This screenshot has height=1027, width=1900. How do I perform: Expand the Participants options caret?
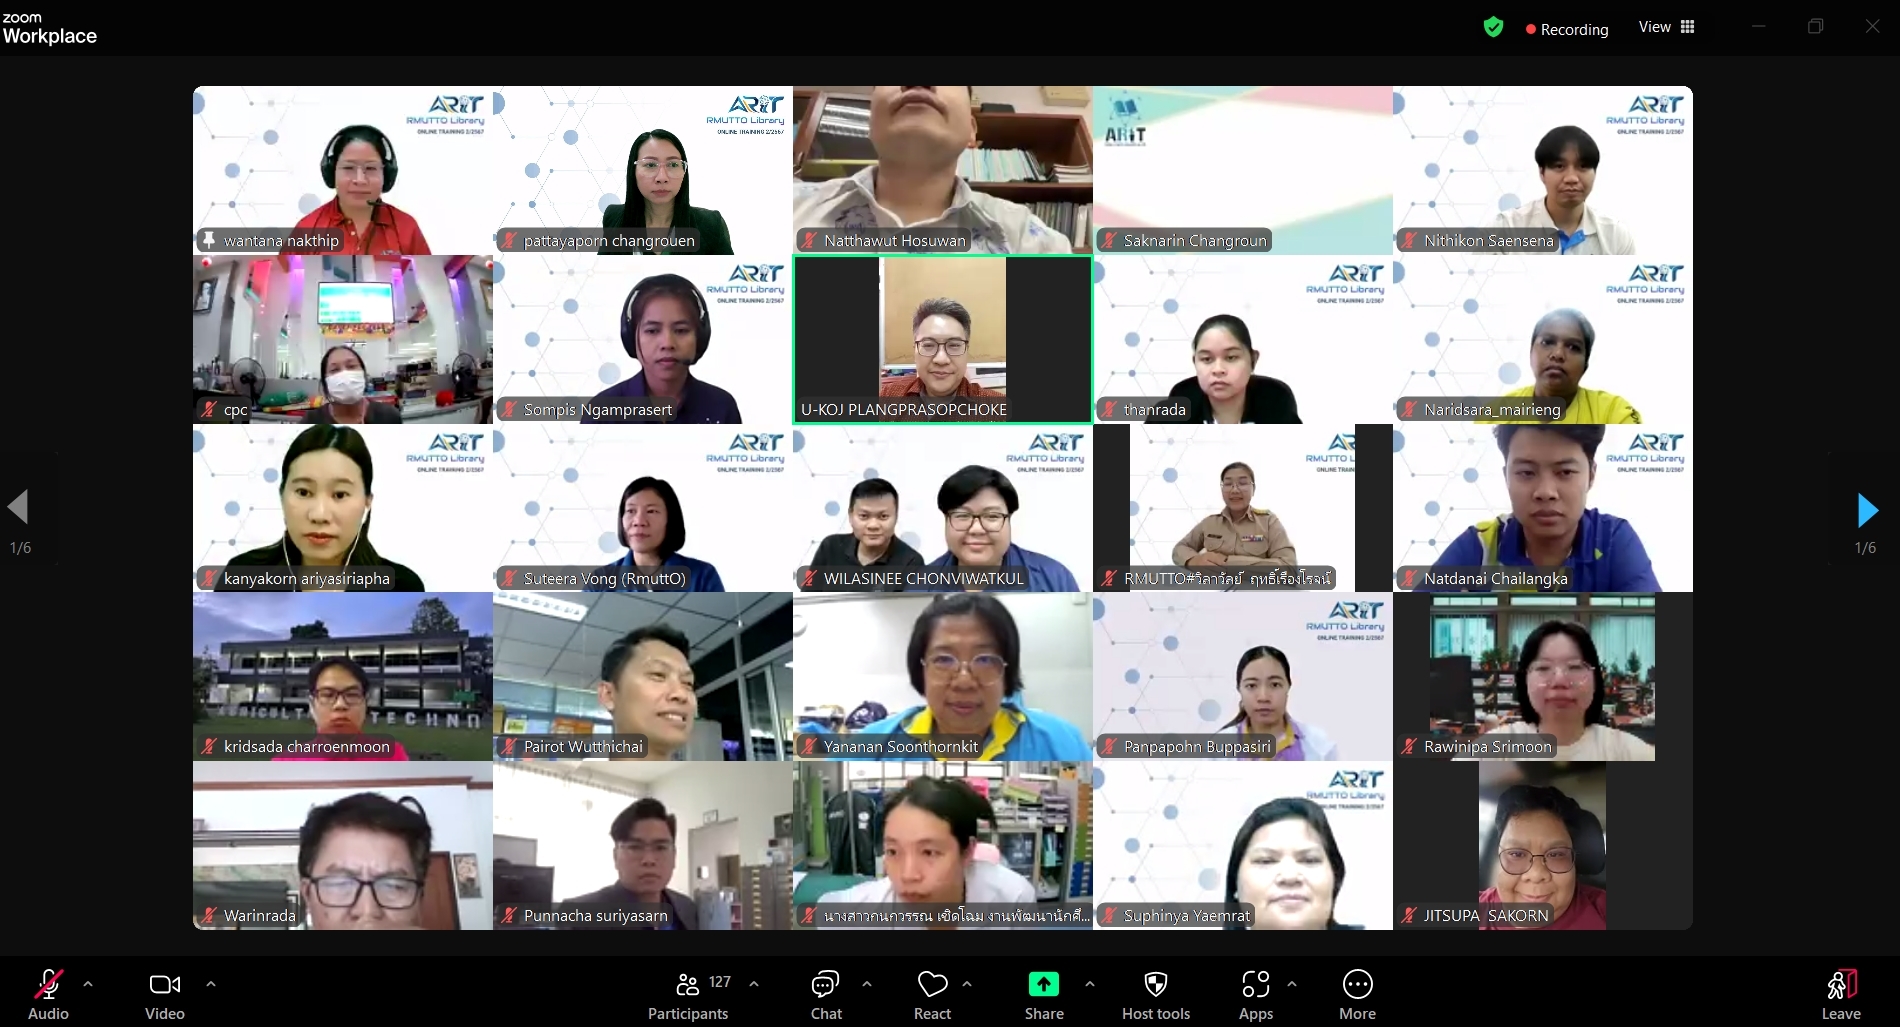pos(754,984)
